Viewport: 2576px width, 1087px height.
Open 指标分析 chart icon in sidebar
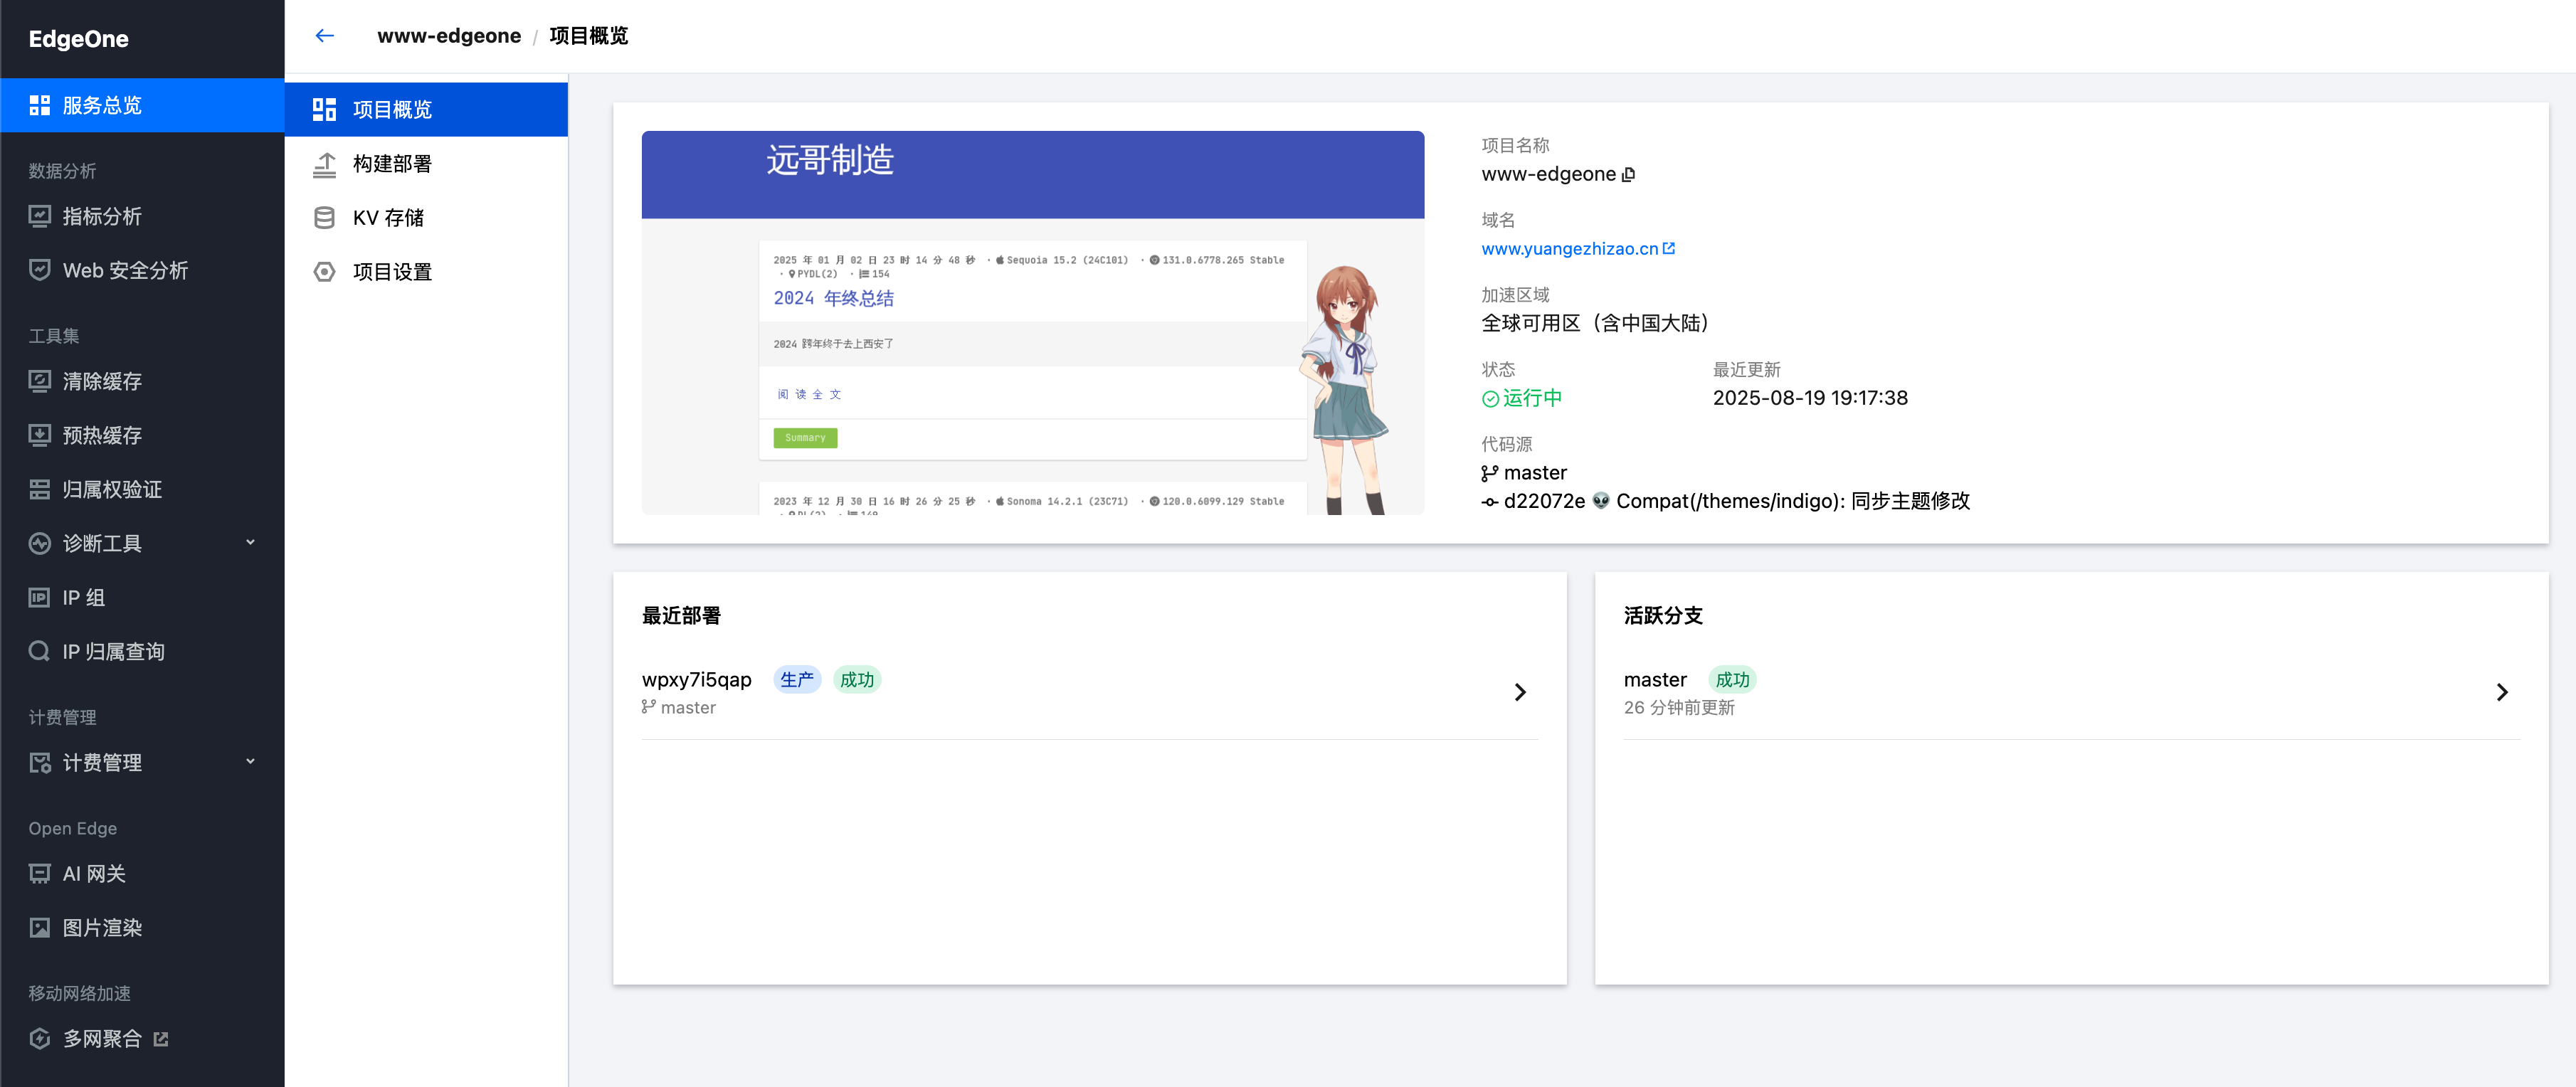tap(39, 216)
